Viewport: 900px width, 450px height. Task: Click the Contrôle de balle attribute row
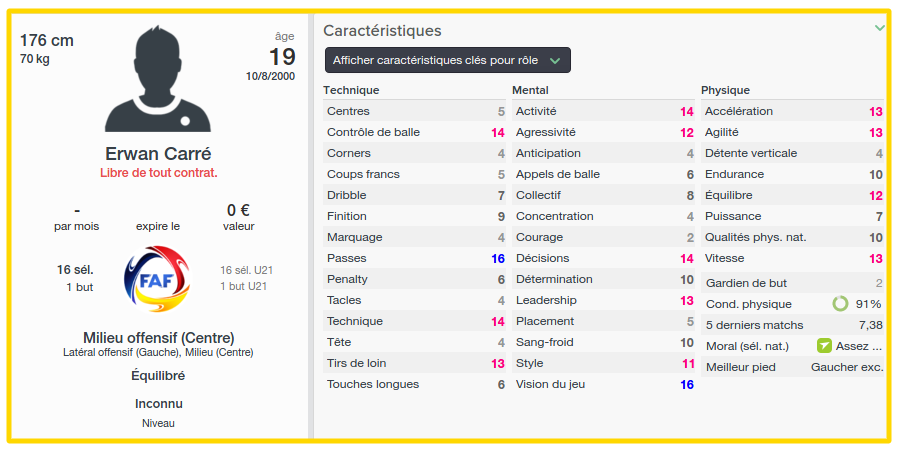(x=414, y=132)
